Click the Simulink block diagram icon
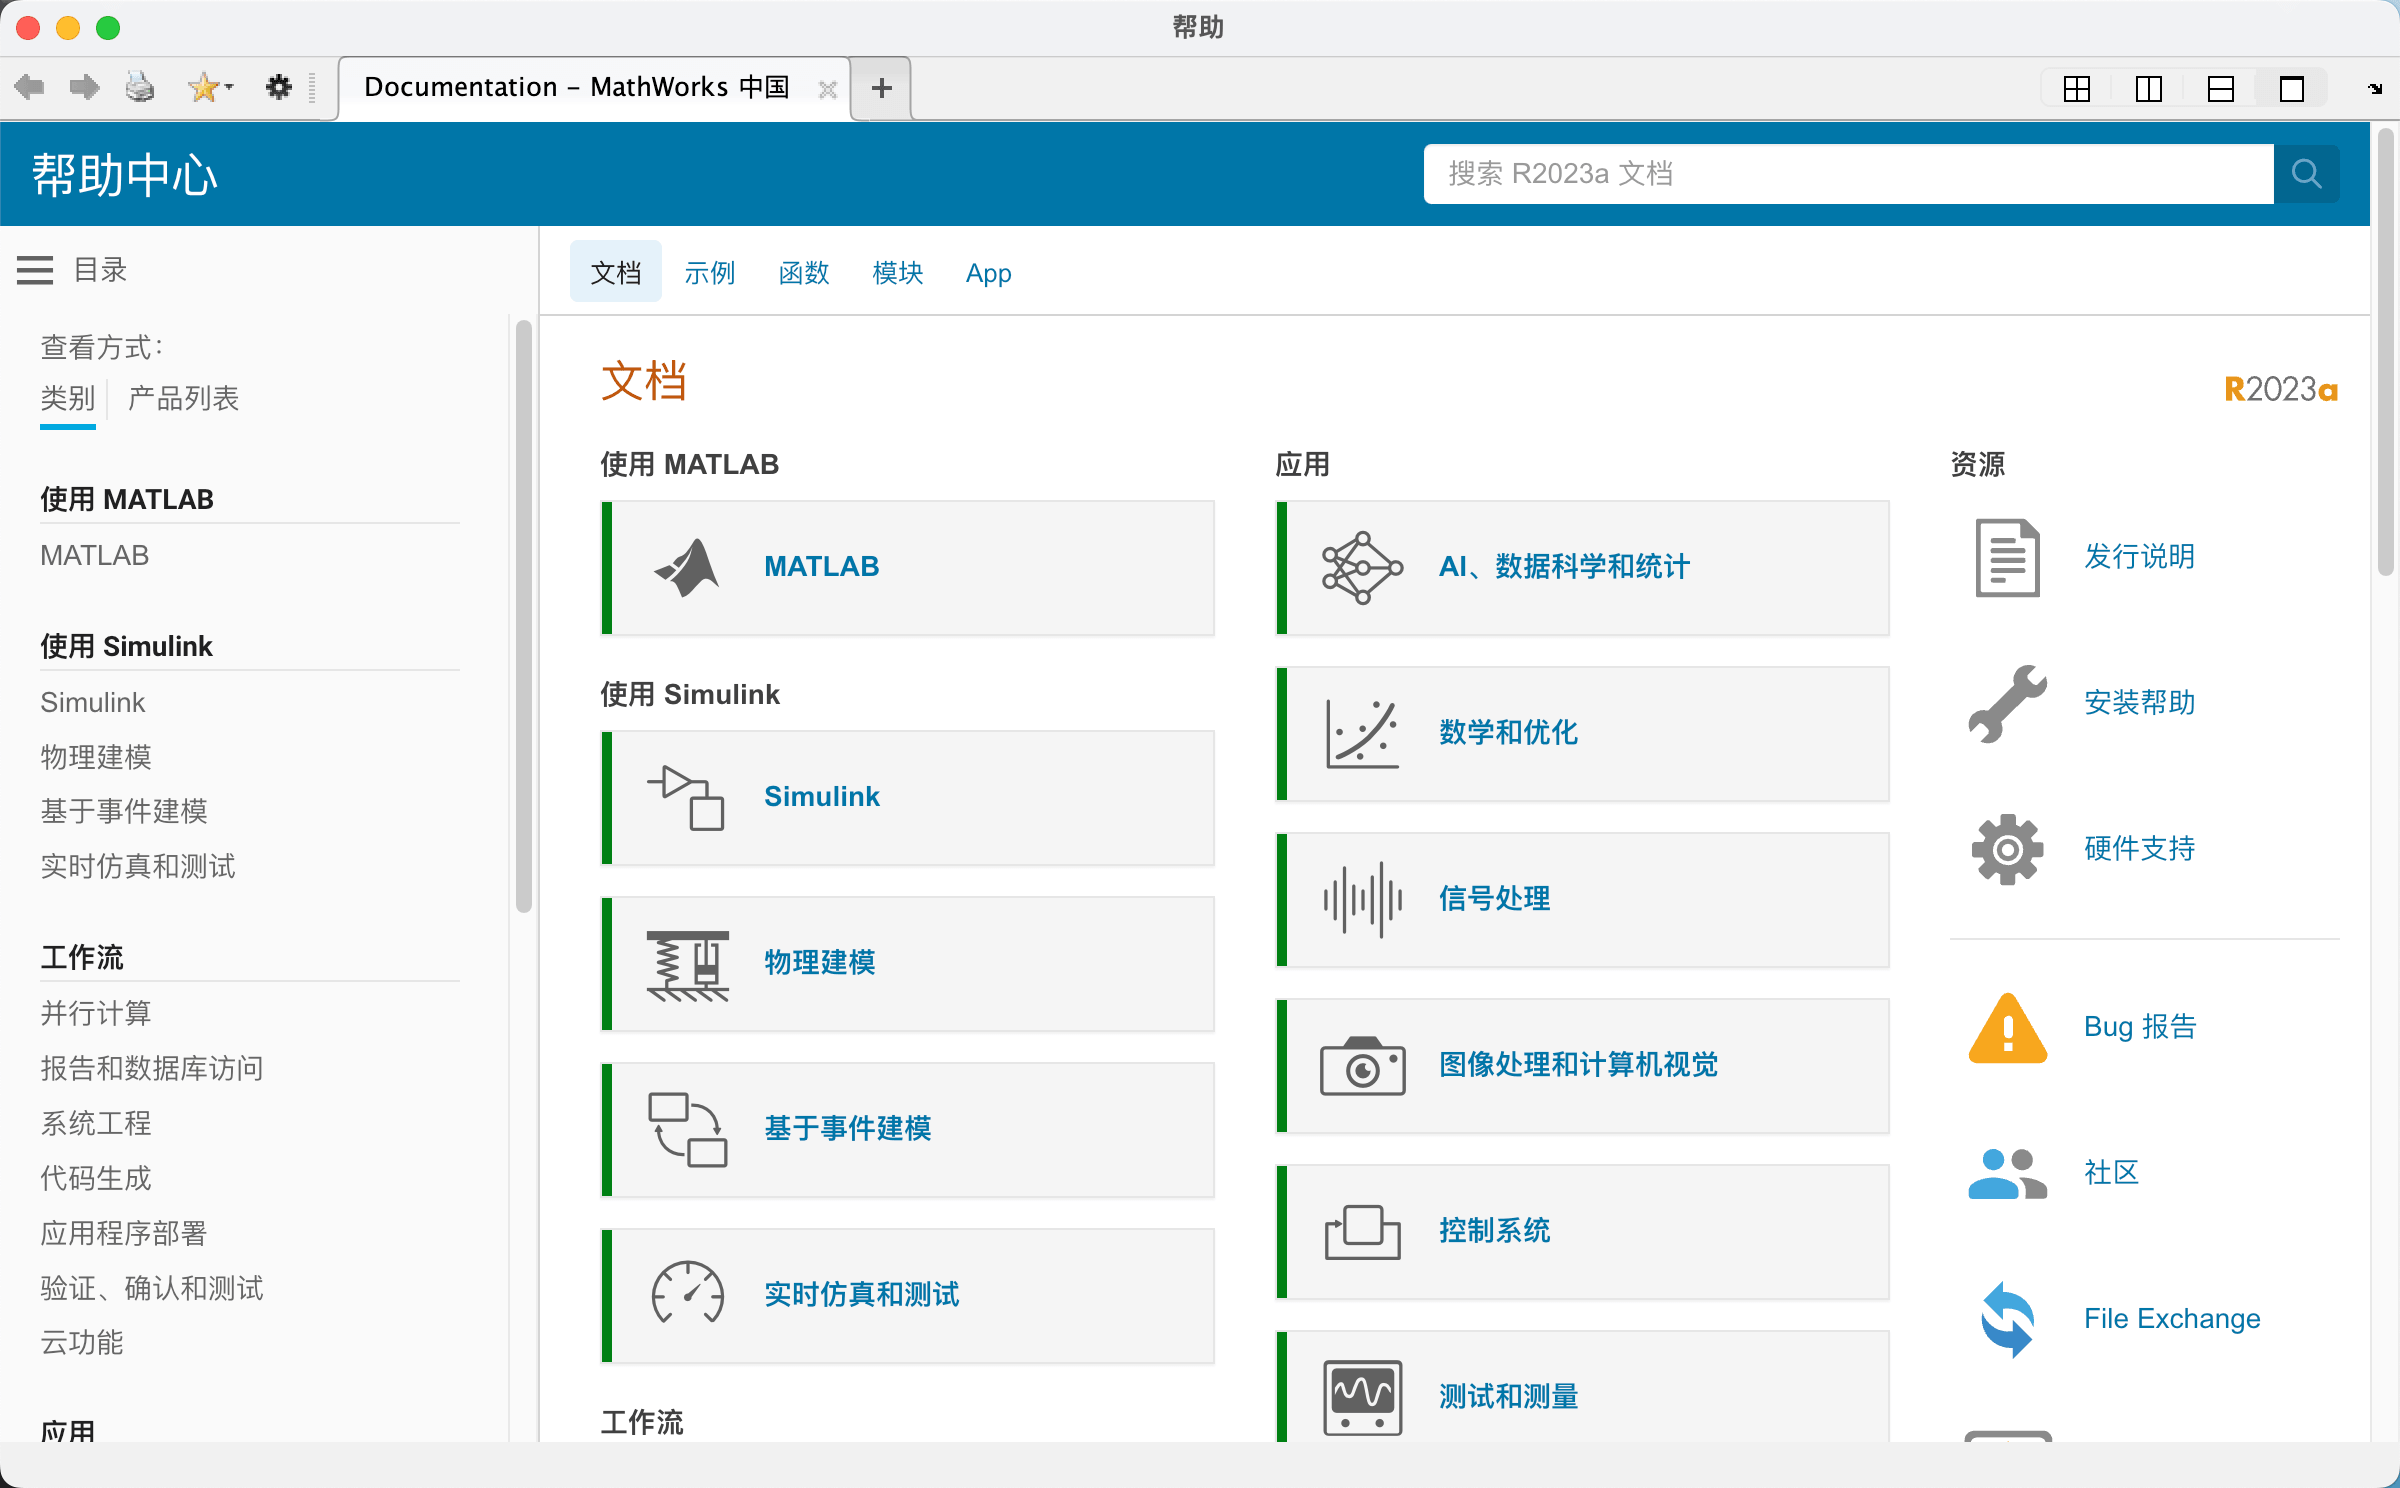This screenshot has height=1488, width=2400. 686,797
